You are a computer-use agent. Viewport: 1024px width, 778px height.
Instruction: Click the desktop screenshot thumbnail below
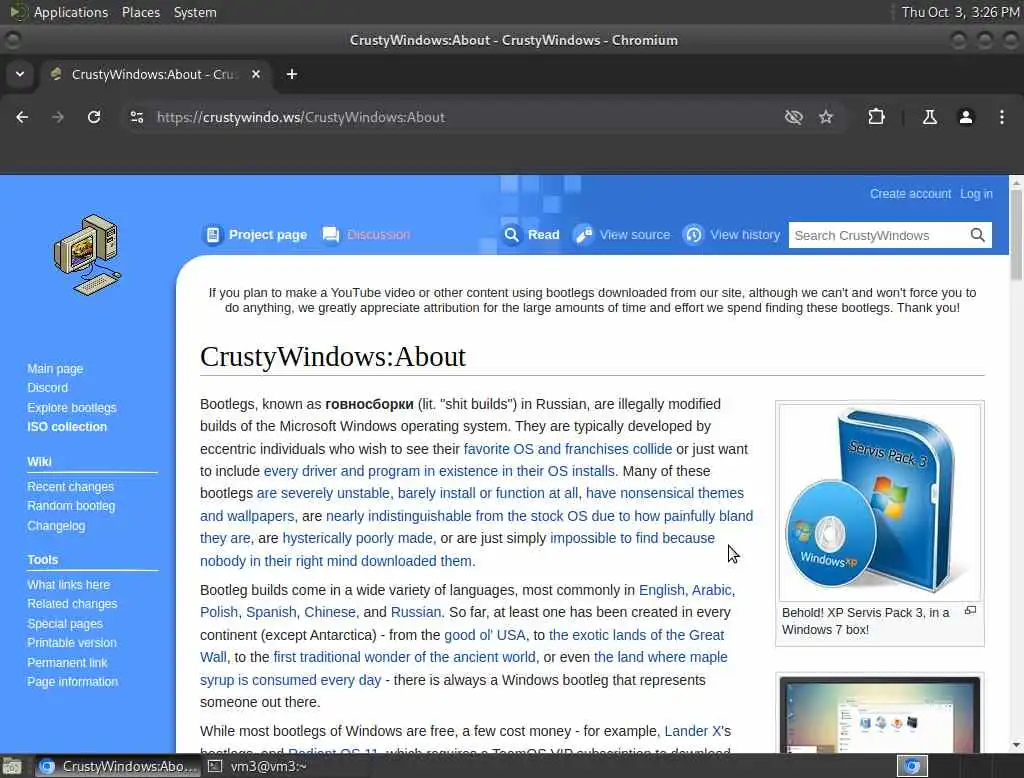pos(879,713)
